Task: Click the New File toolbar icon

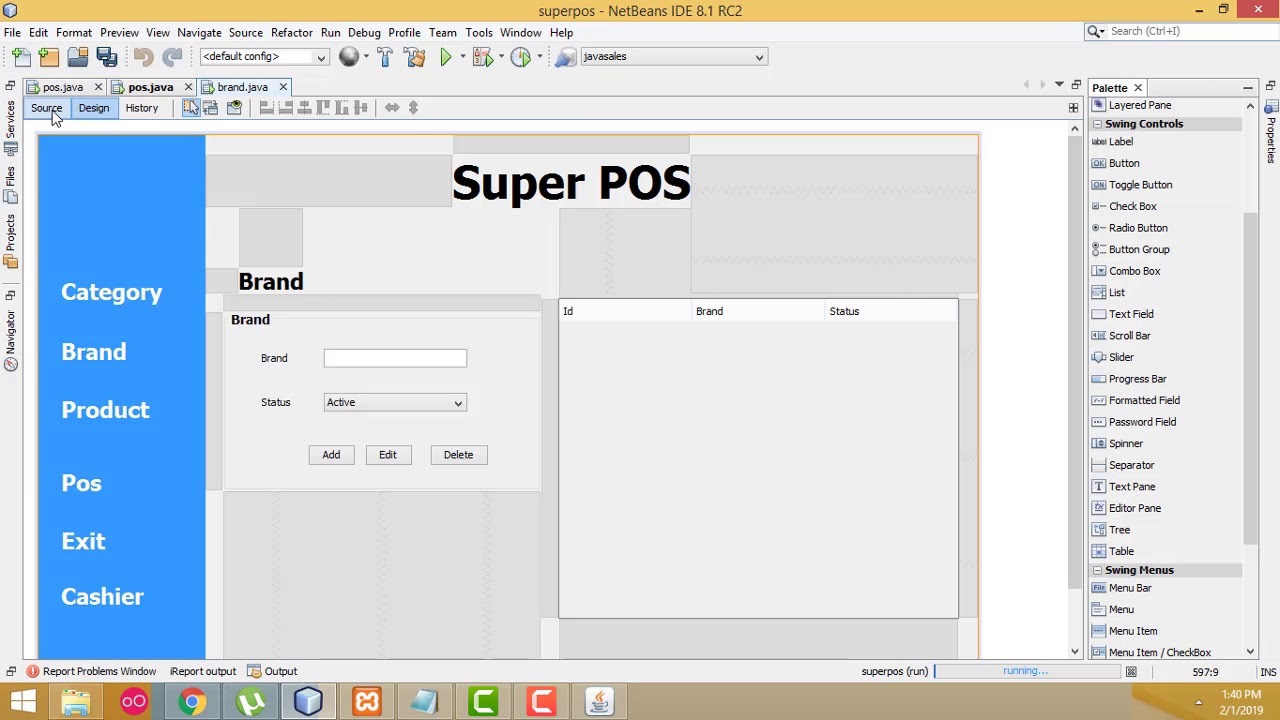Action: tap(21, 57)
